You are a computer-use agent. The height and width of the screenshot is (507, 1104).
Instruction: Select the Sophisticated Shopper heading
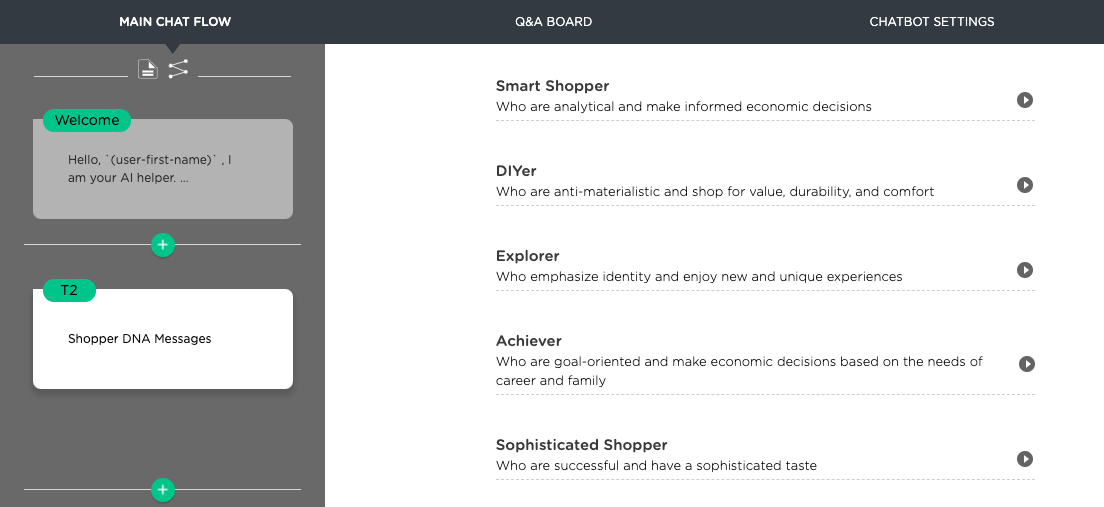coord(582,445)
